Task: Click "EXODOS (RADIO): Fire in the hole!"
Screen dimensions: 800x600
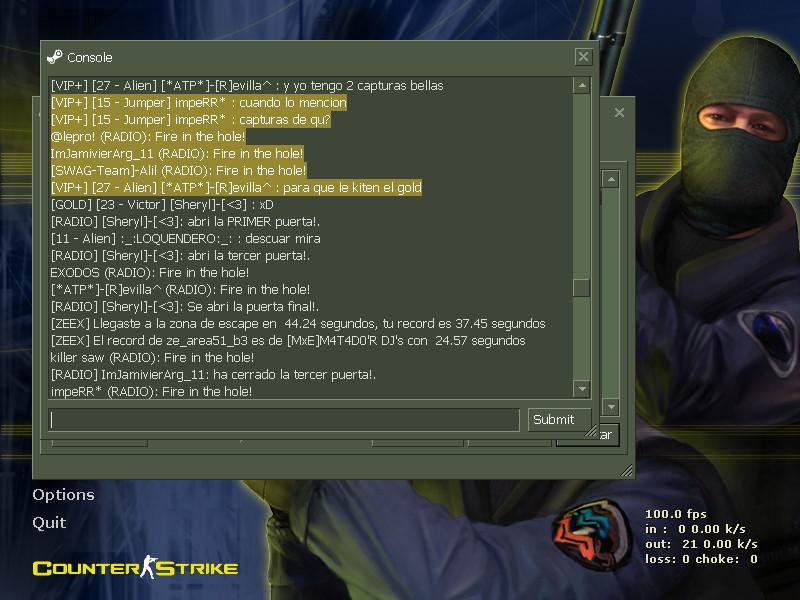Action: tap(149, 272)
